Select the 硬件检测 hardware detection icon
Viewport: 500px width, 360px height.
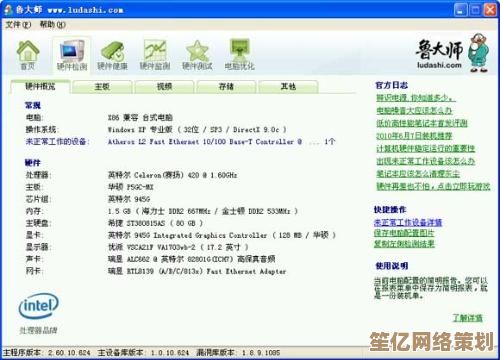pos(72,55)
